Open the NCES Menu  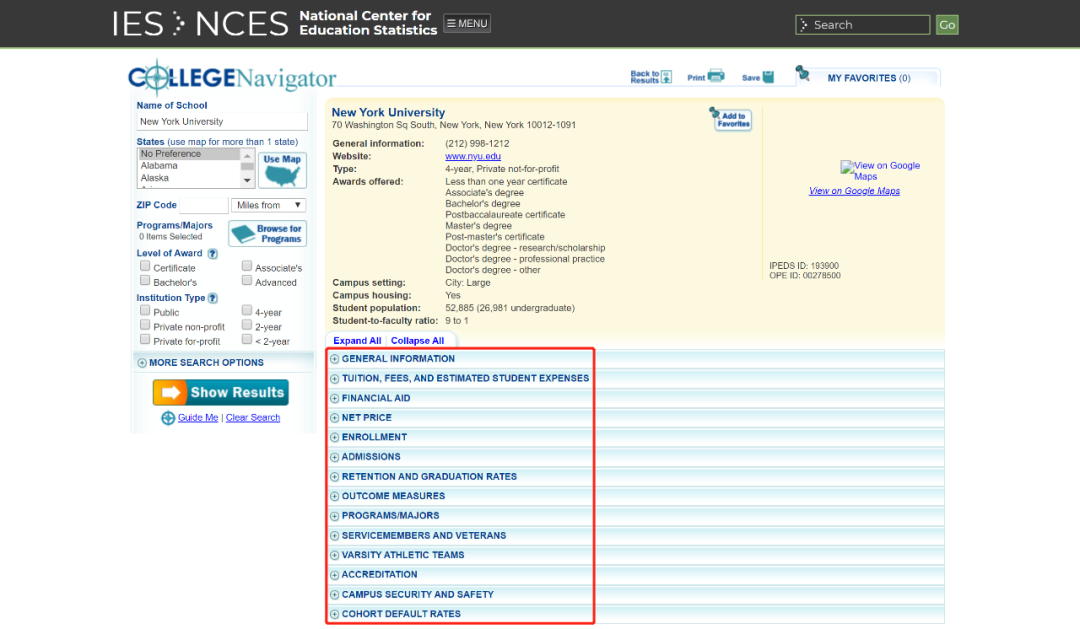pos(467,24)
